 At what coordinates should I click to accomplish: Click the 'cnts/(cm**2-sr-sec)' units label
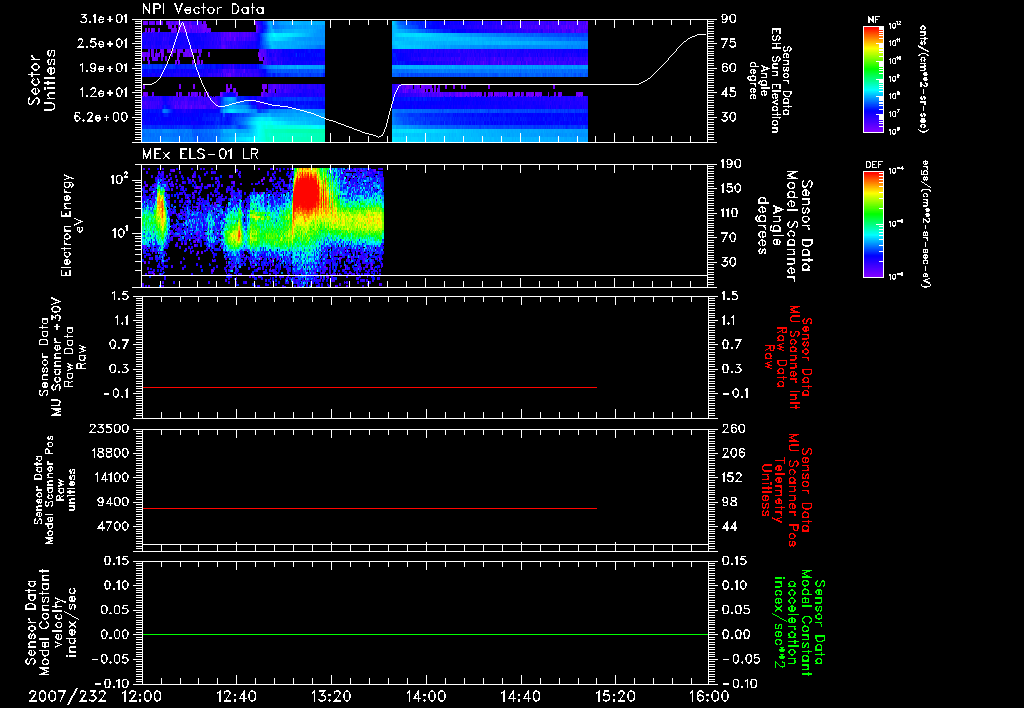[922, 79]
